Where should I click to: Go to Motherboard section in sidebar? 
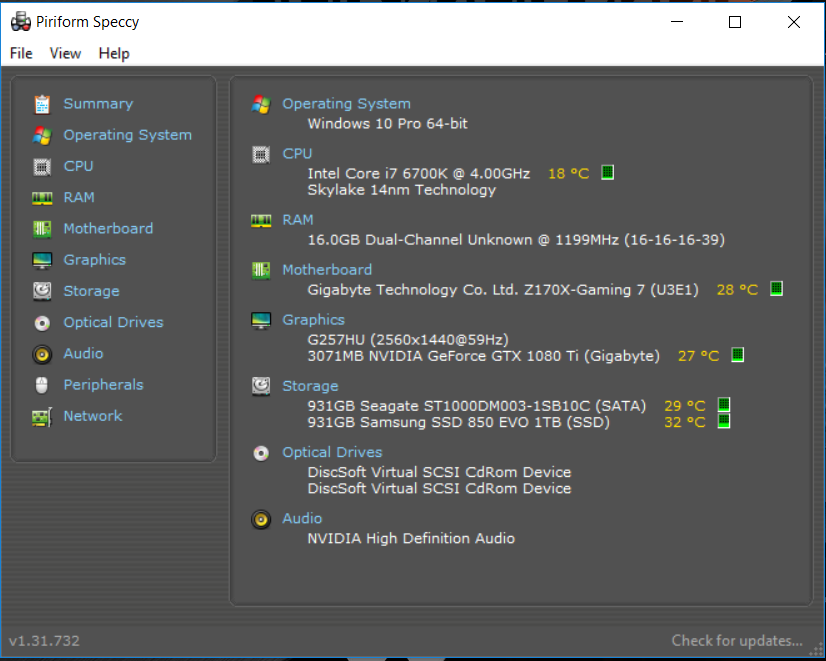pyautogui.click(x=109, y=228)
